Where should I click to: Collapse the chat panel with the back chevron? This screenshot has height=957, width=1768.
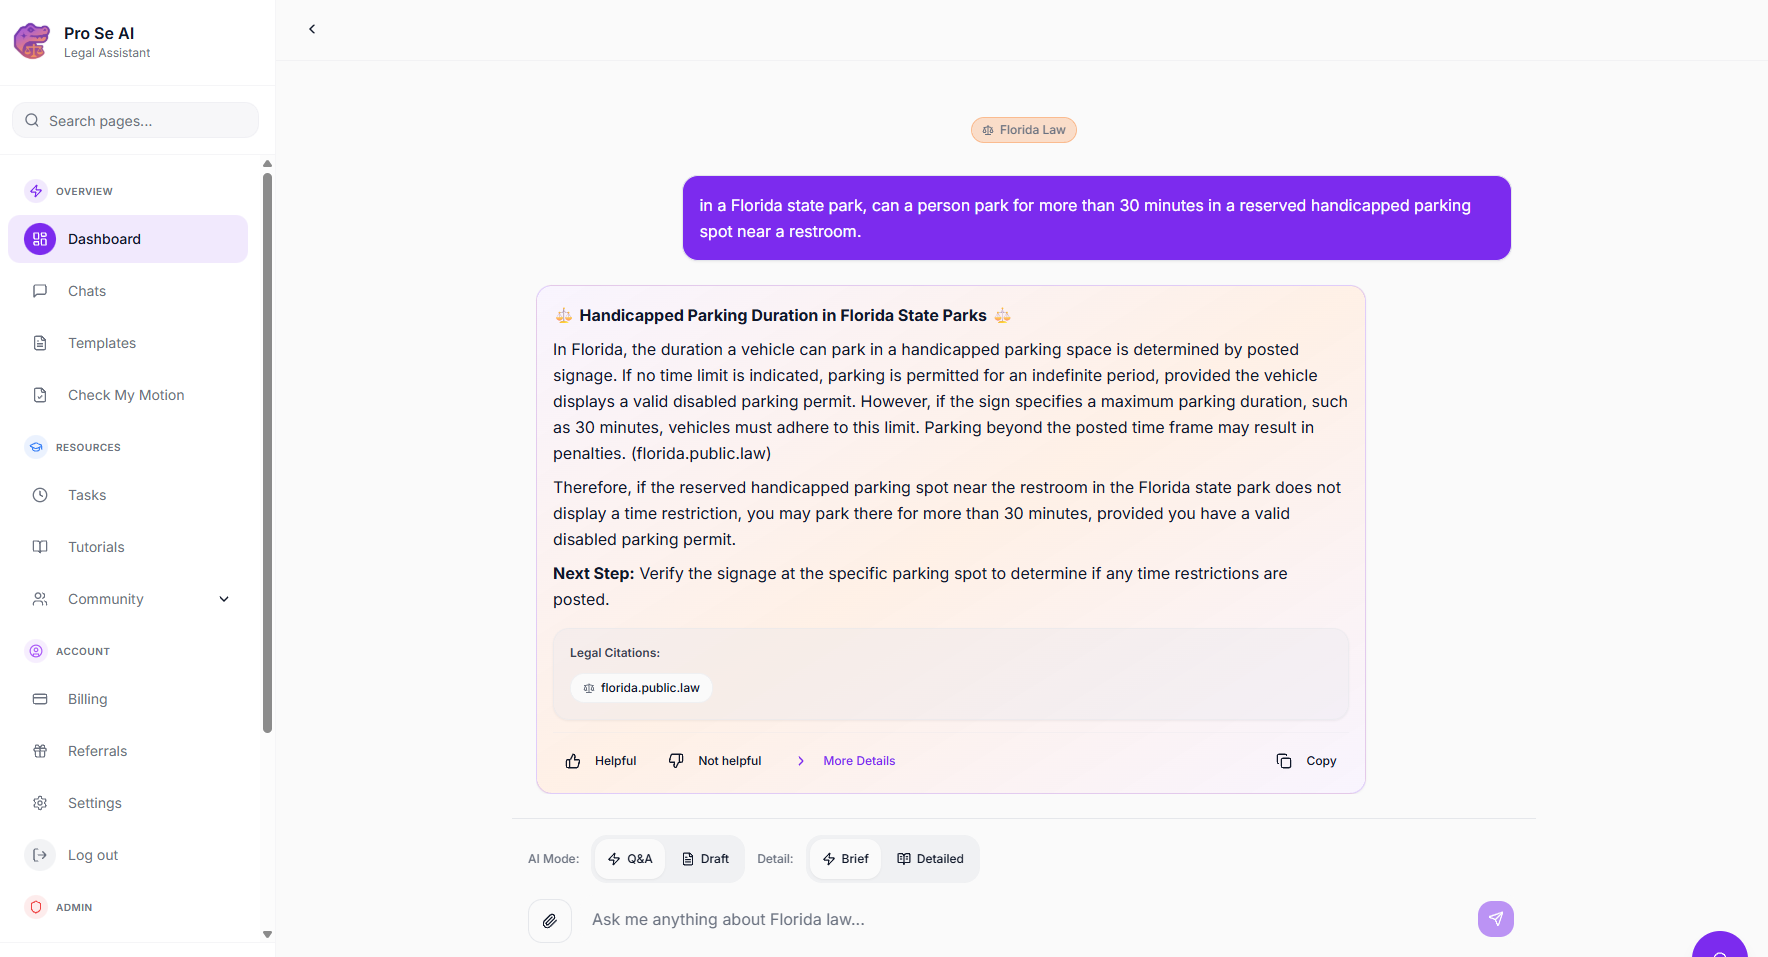click(x=311, y=29)
